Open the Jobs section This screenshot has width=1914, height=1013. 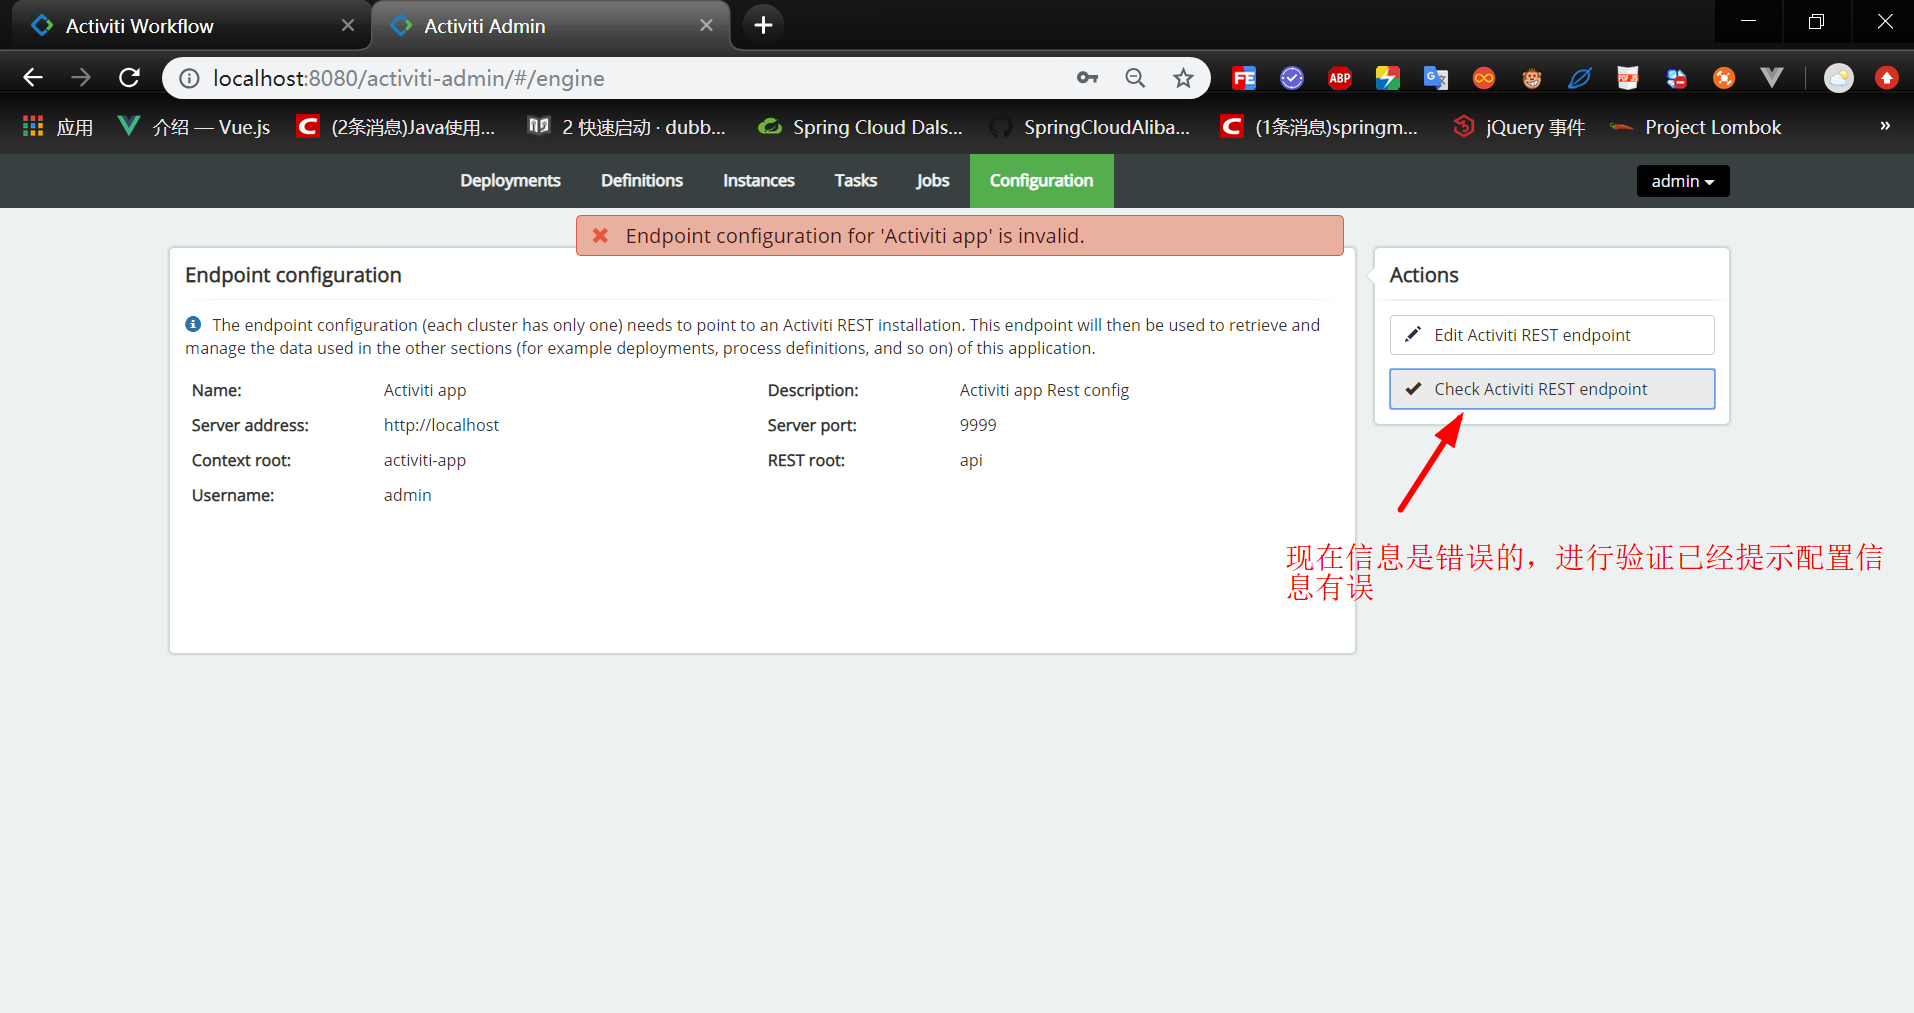933,181
